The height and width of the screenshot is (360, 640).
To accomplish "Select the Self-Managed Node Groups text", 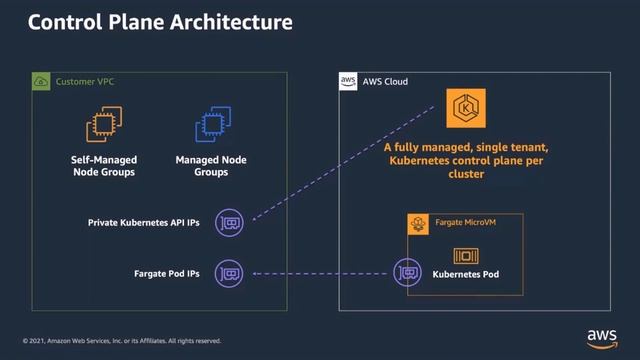I will (x=104, y=166).
